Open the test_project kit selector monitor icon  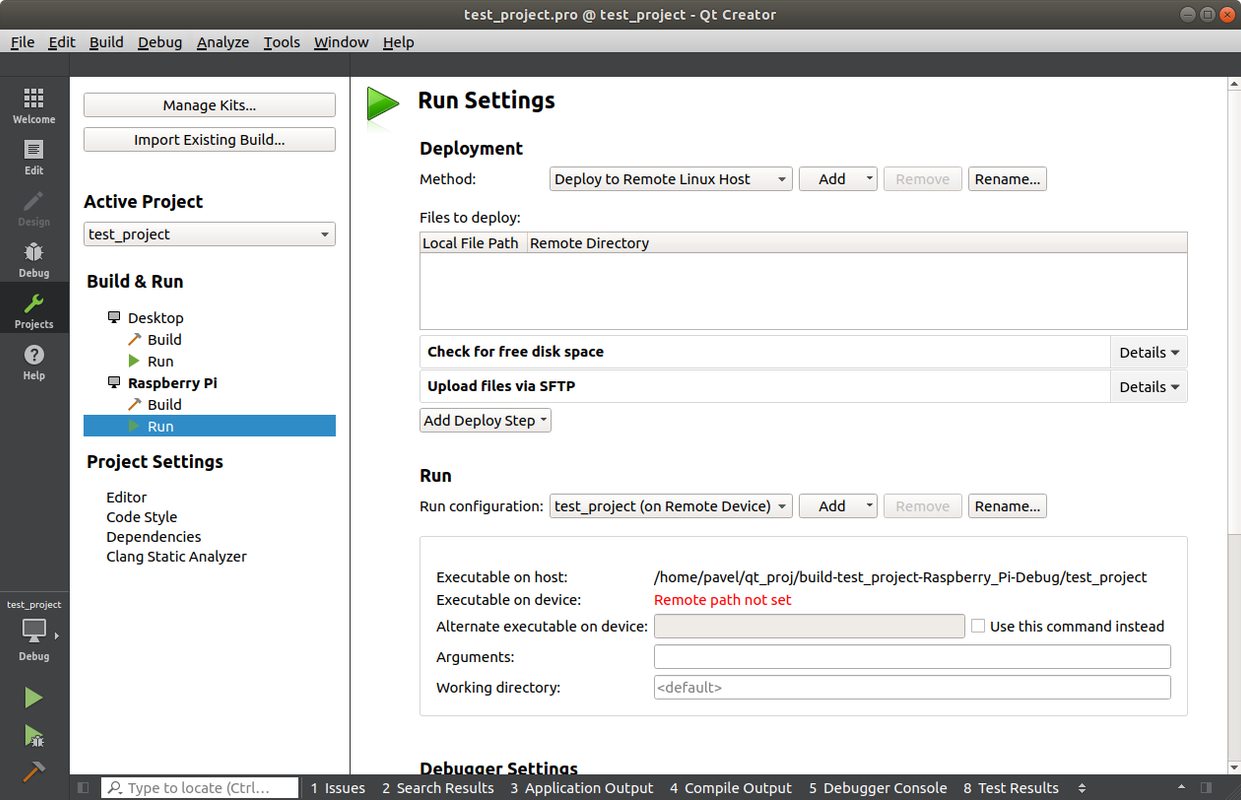(34, 631)
